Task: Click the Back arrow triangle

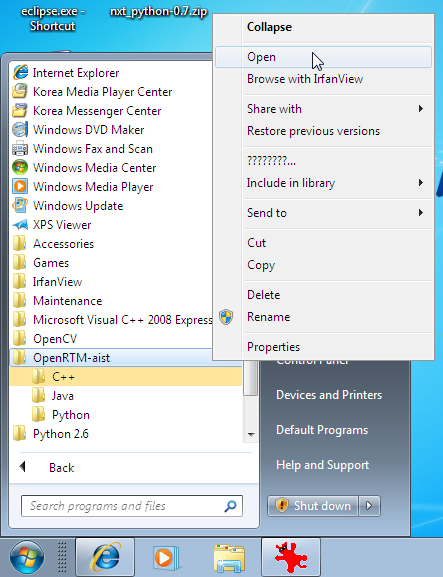Action: [22, 467]
